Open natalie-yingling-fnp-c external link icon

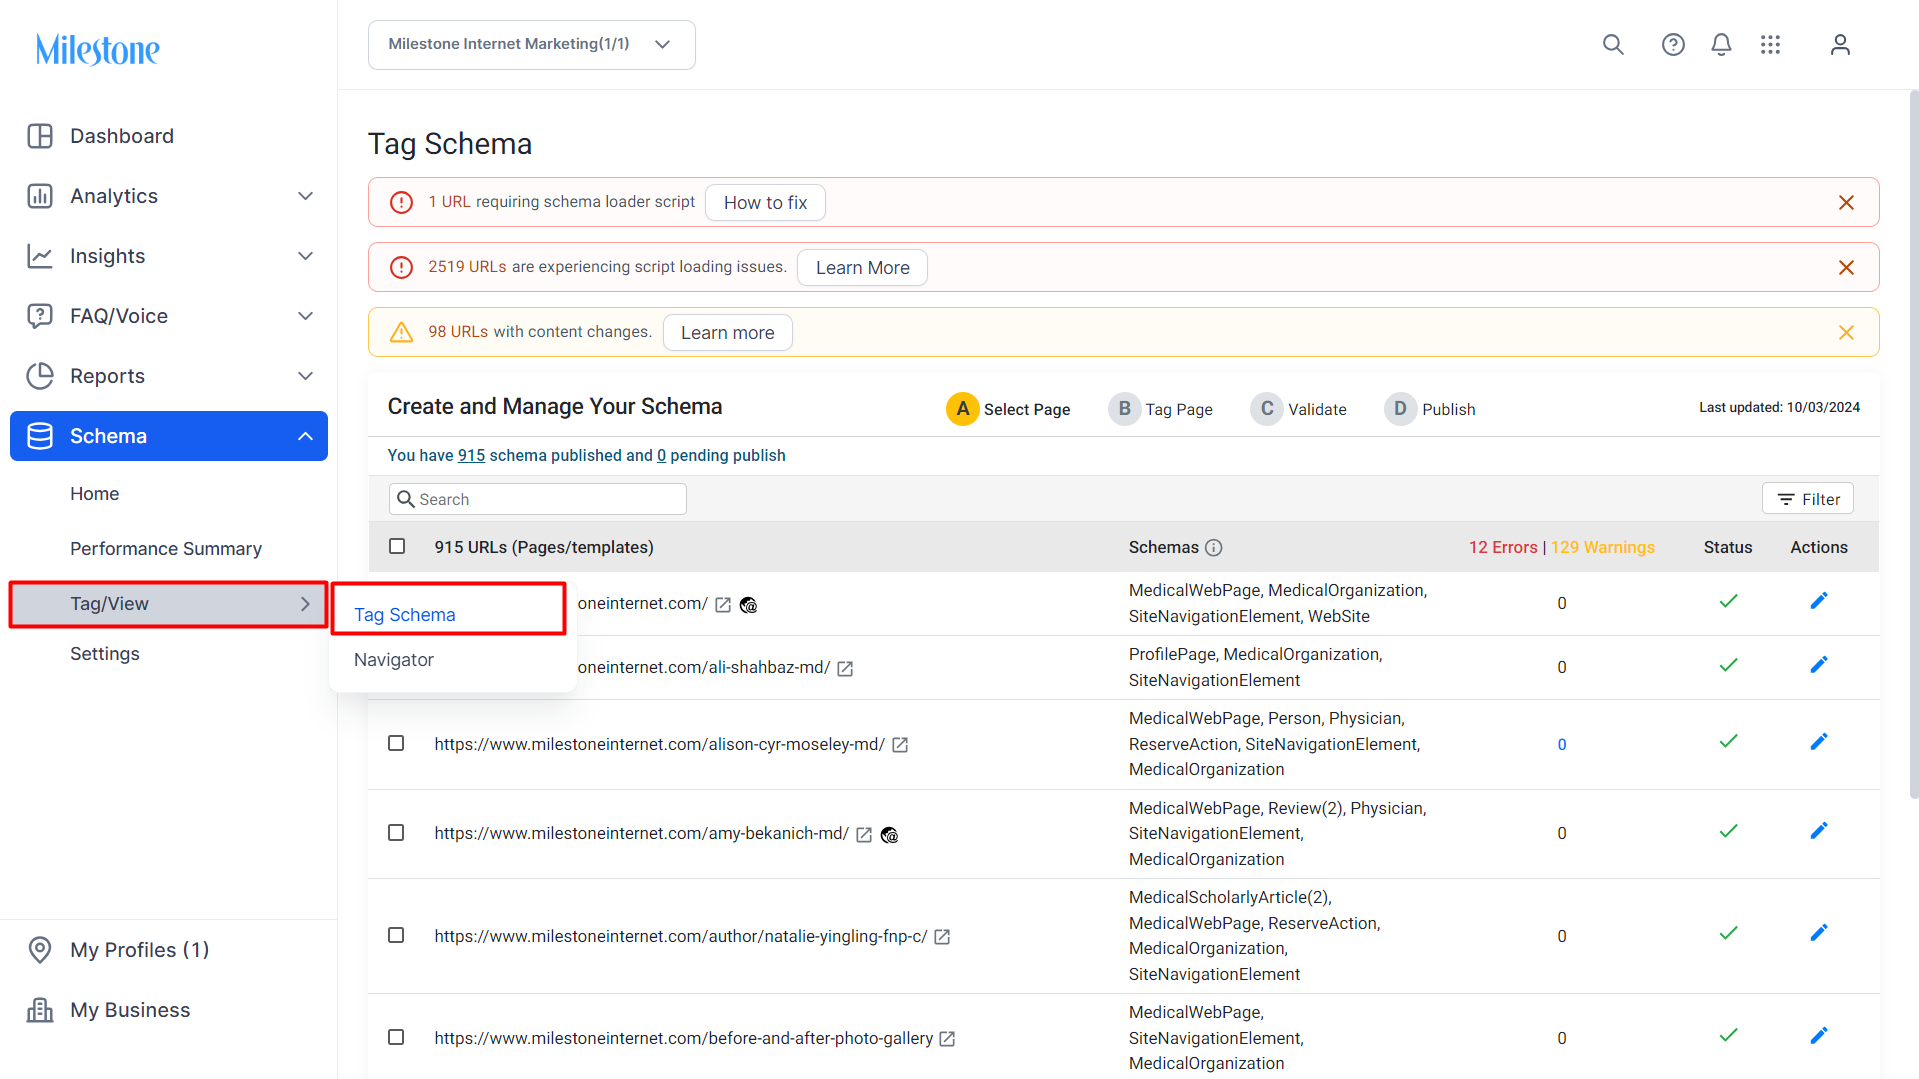pyautogui.click(x=942, y=937)
